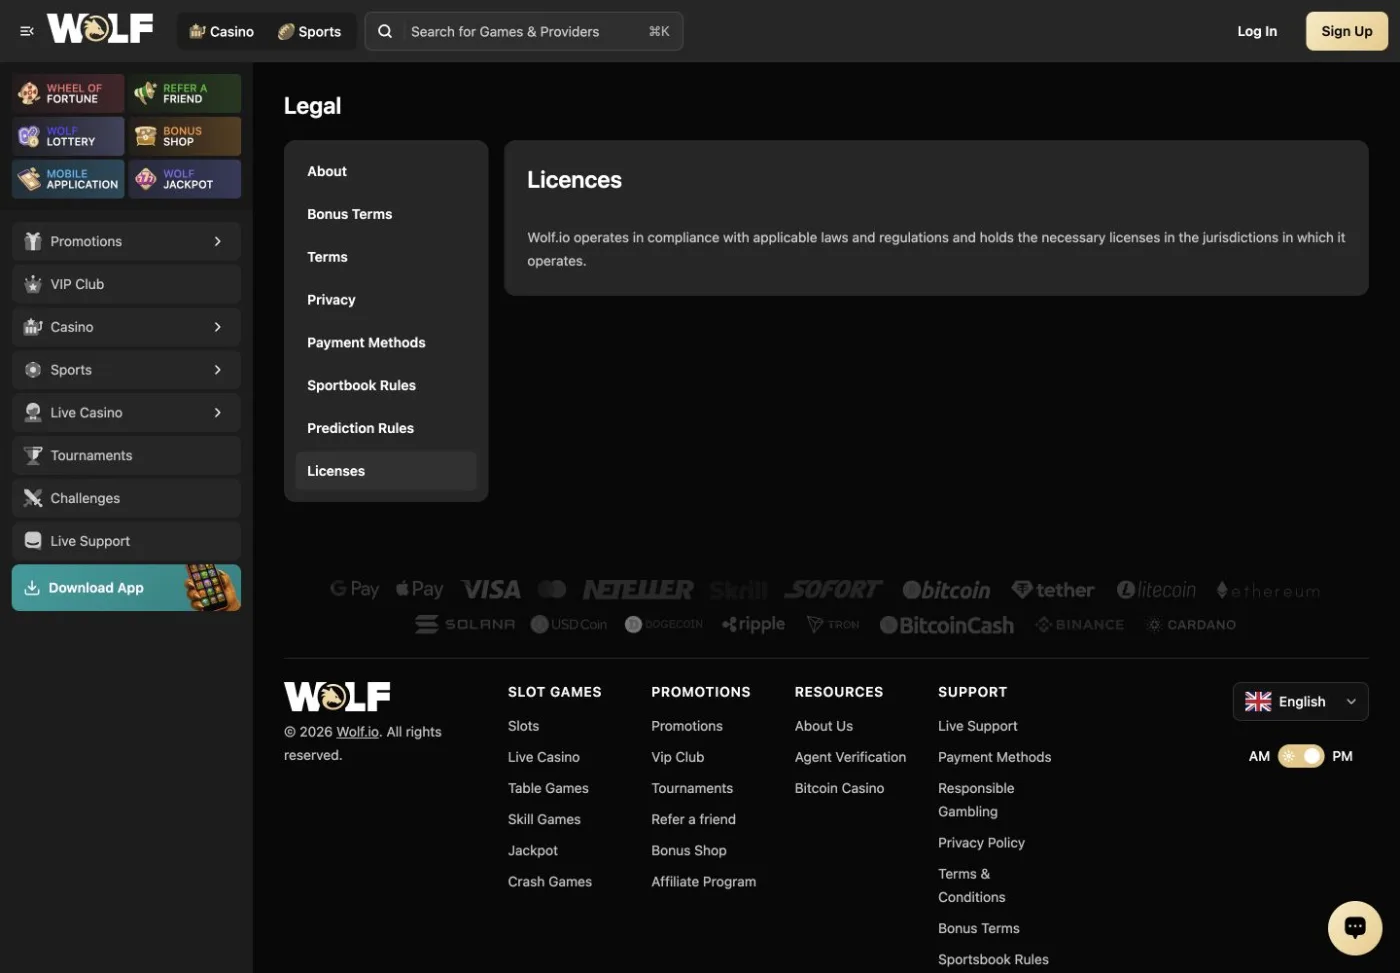Click the Sign Up button

pyautogui.click(x=1347, y=31)
